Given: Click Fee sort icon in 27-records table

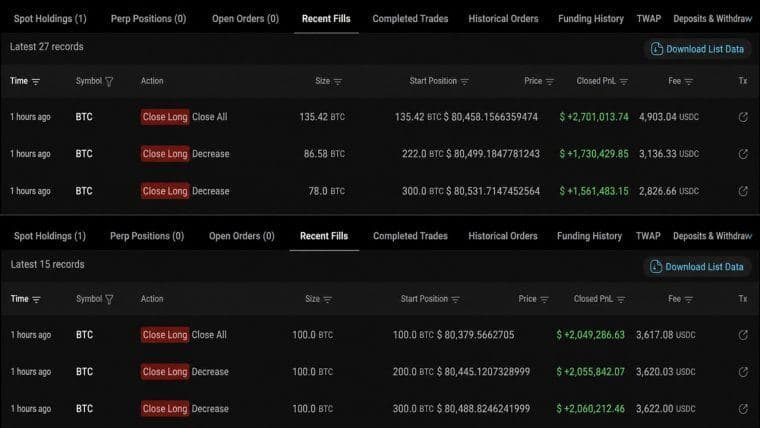Looking at the screenshot, I should (x=689, y=81).
